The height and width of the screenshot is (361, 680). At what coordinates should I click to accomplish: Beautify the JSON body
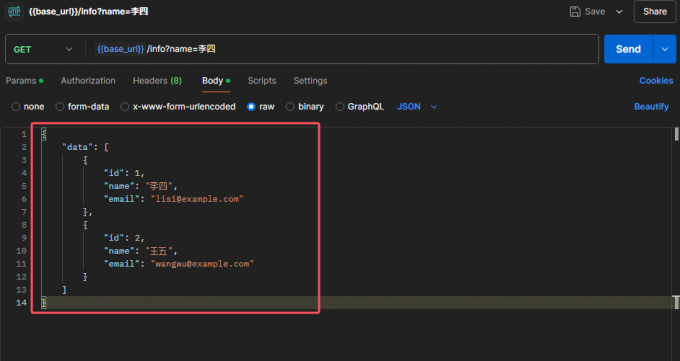coord(651,107)
